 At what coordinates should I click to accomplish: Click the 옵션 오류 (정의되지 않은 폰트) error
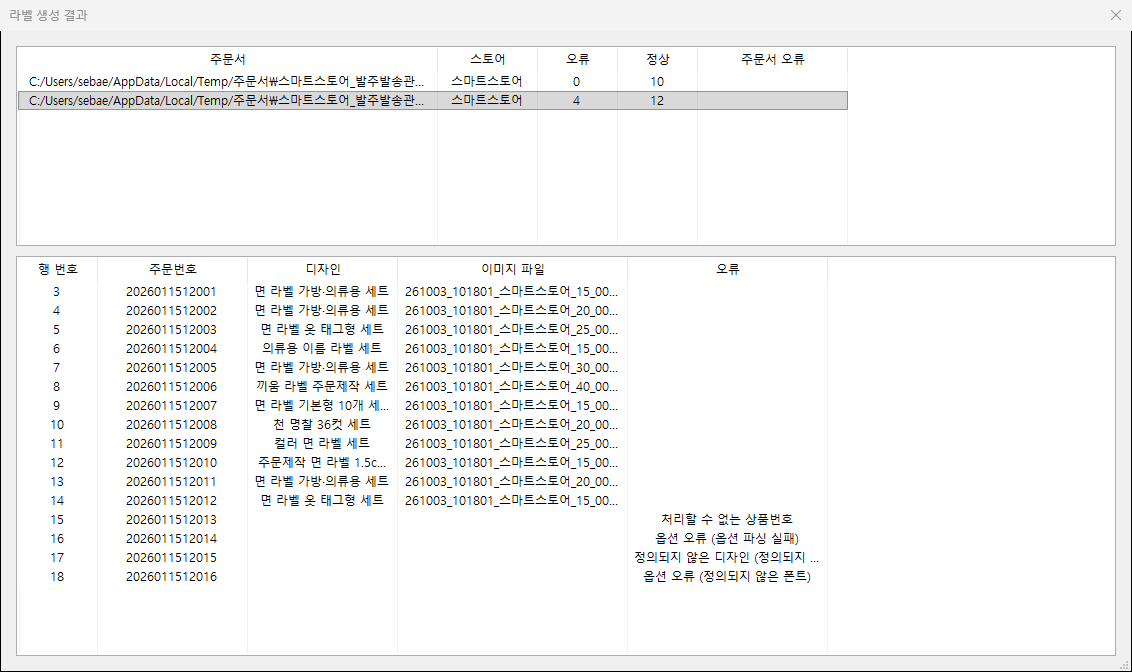(x=727, y=576)
